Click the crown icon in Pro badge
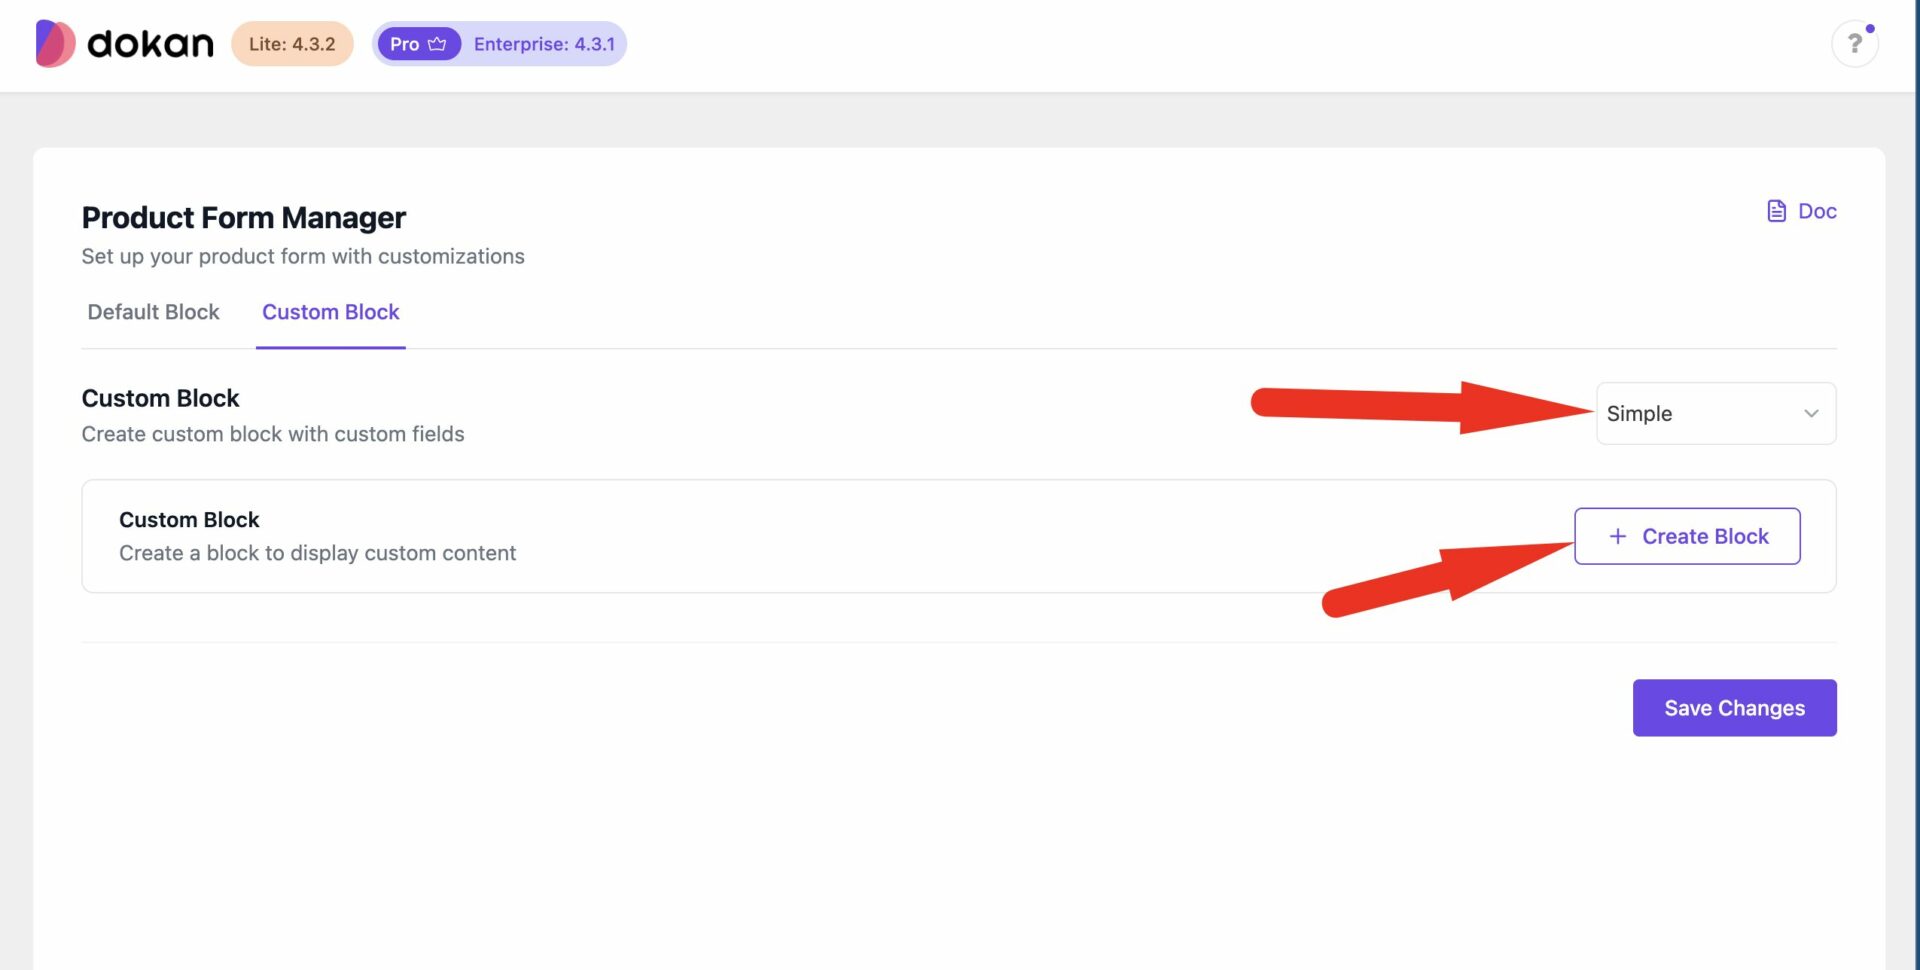The height and width of the screenshot is (970, 1920). click(437, 44)
